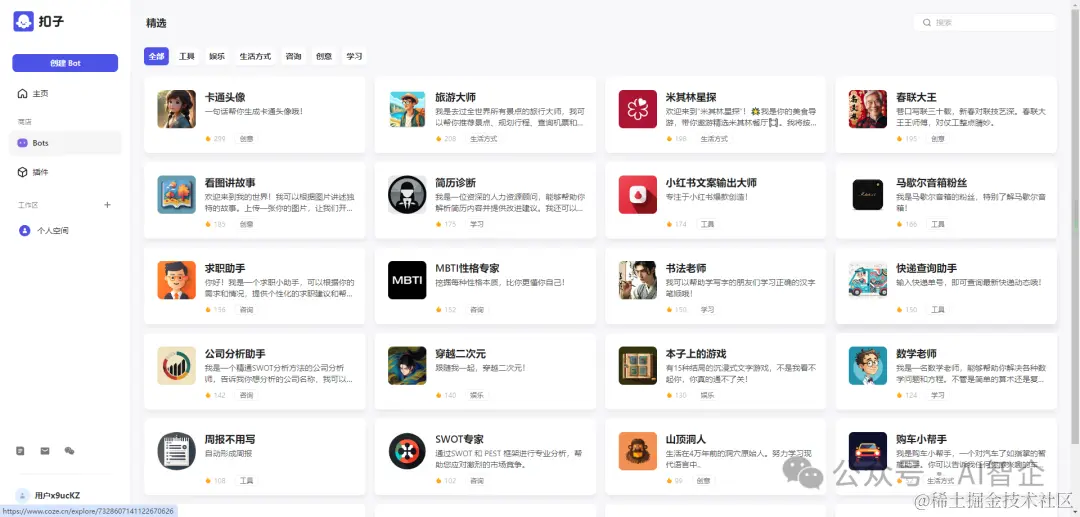Open the black MBTI logo icon
Viewport: 1080px width, 517px height.
(407, 279)
